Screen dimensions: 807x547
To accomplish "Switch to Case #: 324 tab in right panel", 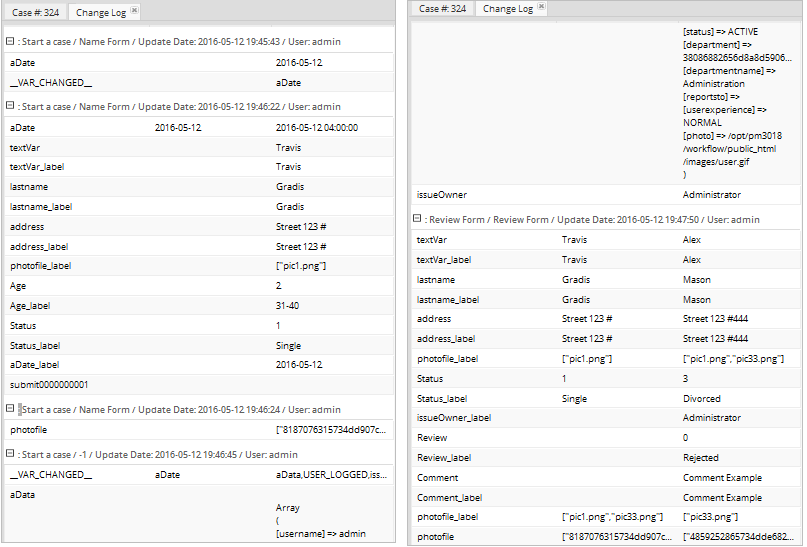I will [443, 9].
